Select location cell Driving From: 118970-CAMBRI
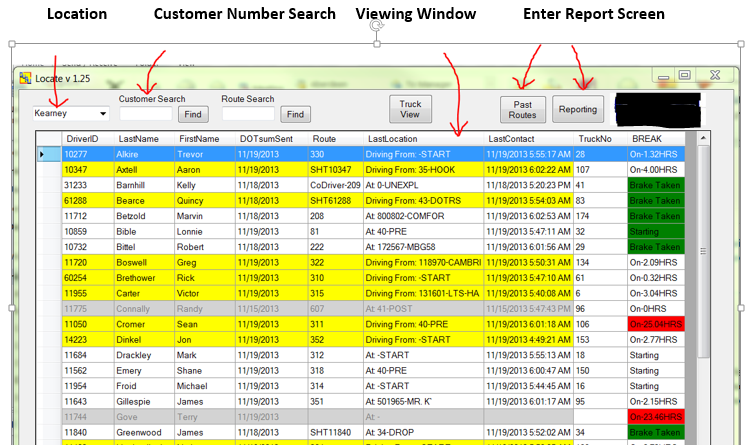Viewport: 748px width, 445px height. [x=423, y=262]
